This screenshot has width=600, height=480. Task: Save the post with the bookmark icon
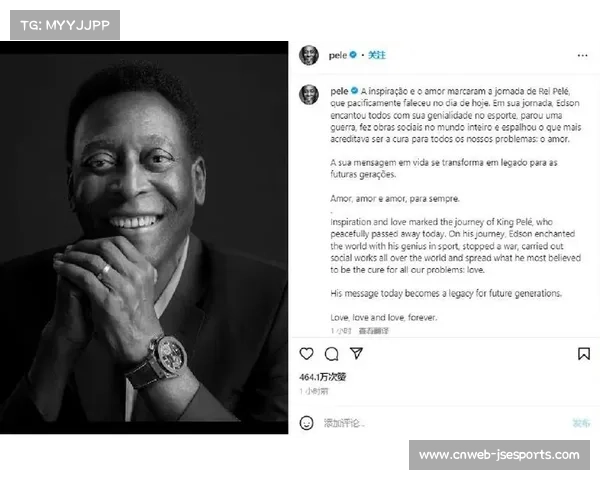(x=584, y=354)
